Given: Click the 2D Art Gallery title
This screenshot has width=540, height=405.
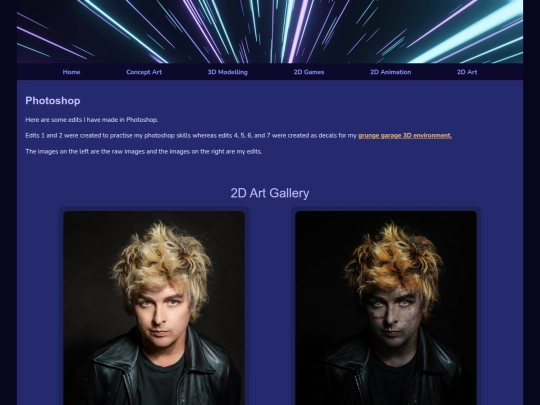Looking at the screenshot, I should click(x=270, y=193).
